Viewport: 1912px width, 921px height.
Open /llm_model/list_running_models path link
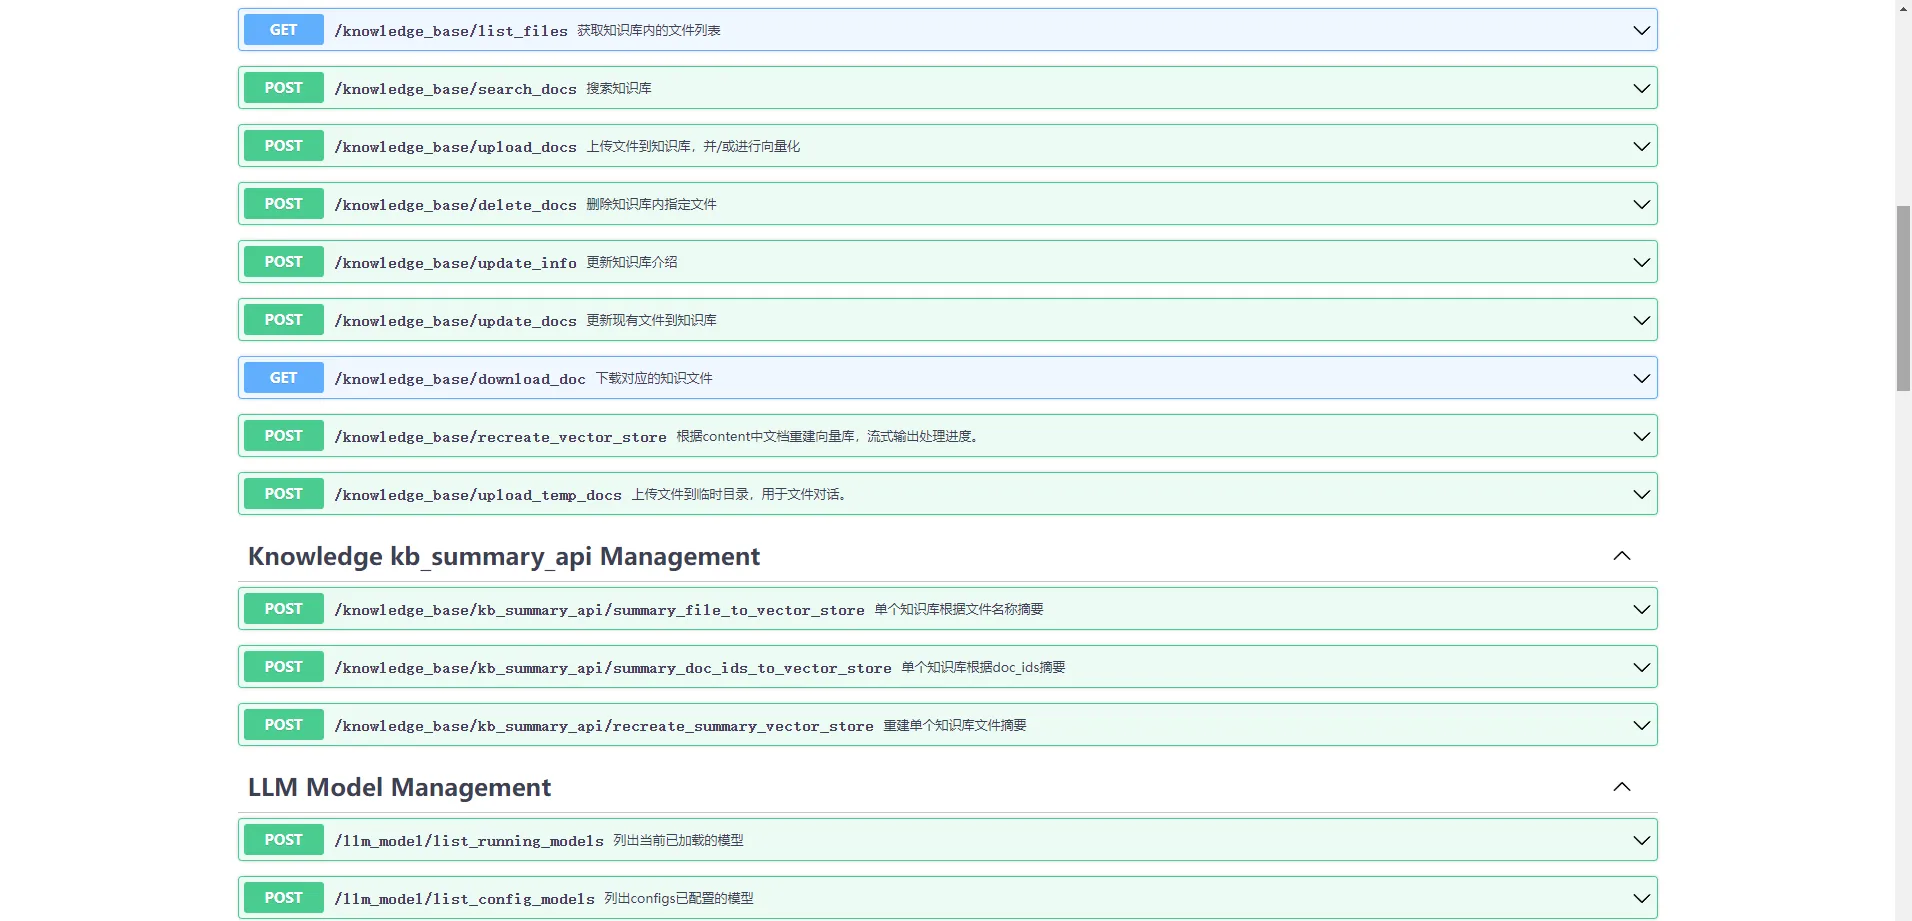tap(469, 841)
